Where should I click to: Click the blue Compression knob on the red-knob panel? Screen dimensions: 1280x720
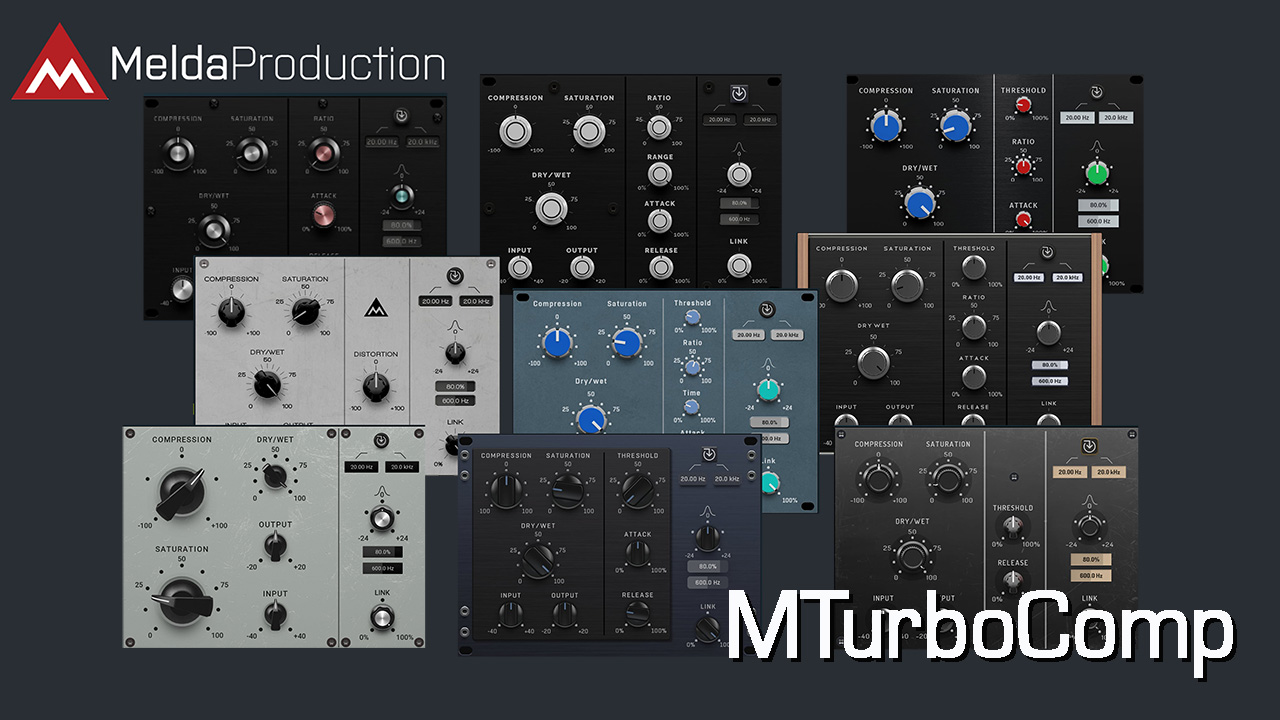885,126
